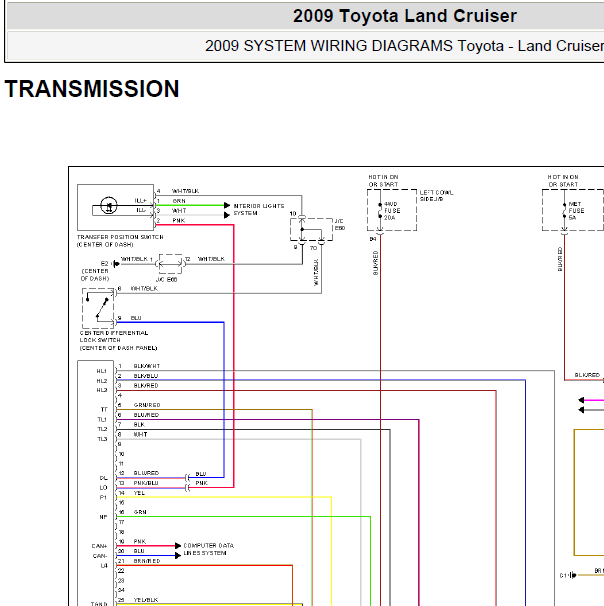Click the "2009 SYSTEM WIRING DIAGRAMS" subtitle line
The image size is (604, 606).
(x=404, y=46)
